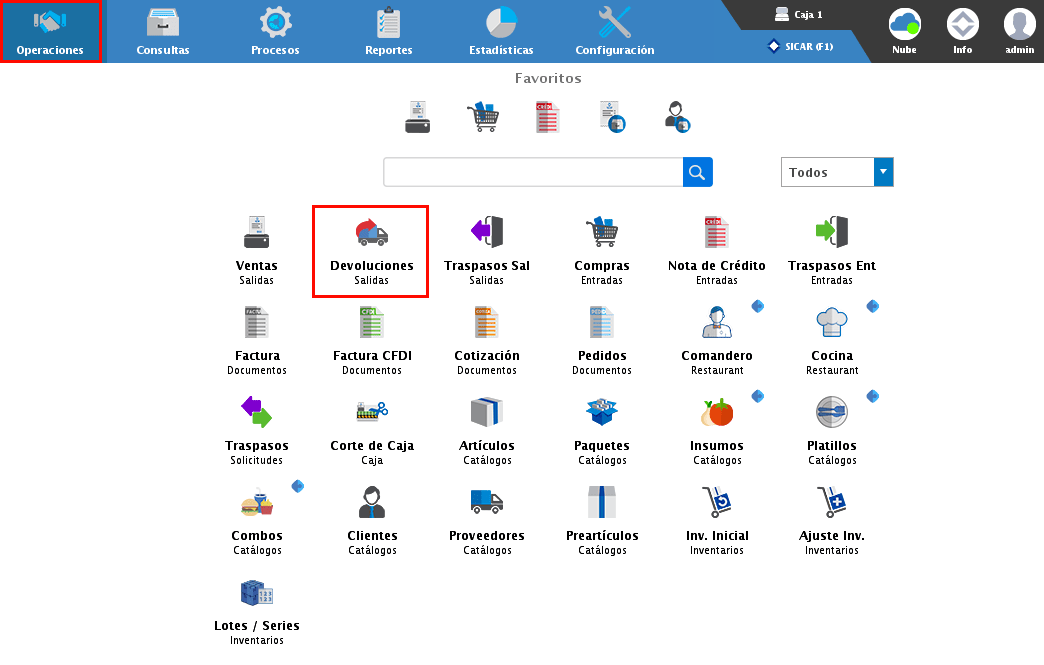1044x665 pixels.
Task: Switch to the Reportes tab
Action: point(388,31)
